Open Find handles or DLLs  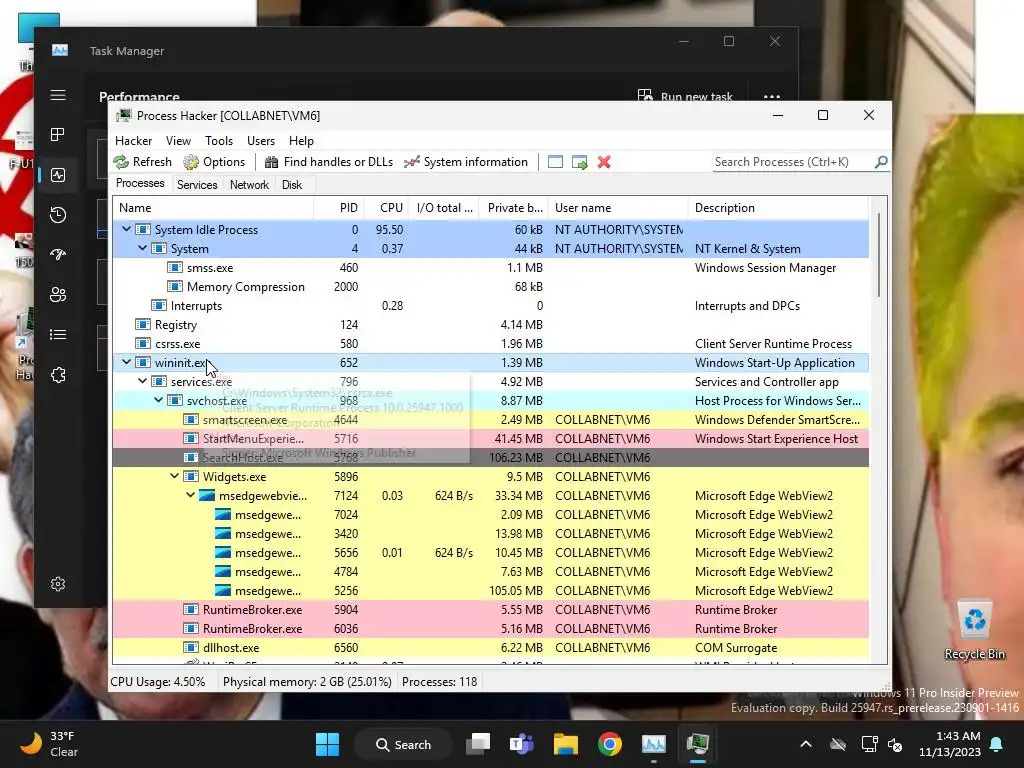(328, 162)
